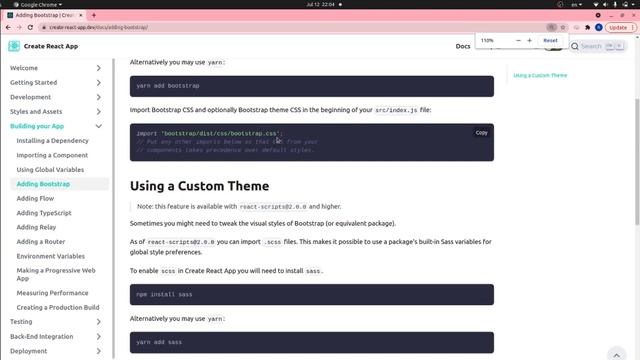The height and width of the screenshot is (360, 640).
Task: Click the Using a Custom Theme heading
Action: tap(200, 186)
